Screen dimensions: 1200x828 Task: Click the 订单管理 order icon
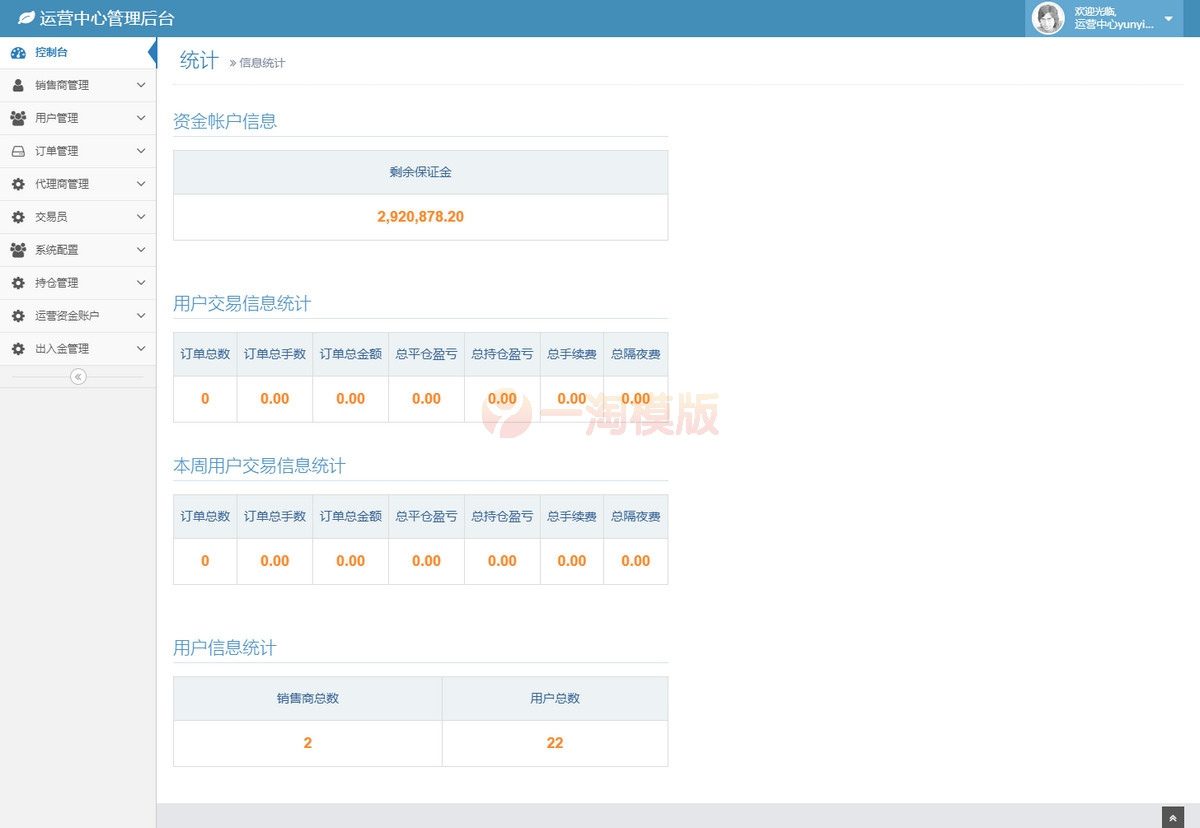[17, 151]
